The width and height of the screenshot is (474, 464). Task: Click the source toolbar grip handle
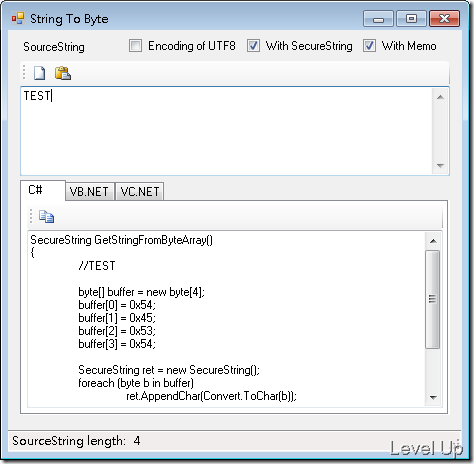pyautogui.click(x=24, y=72)
